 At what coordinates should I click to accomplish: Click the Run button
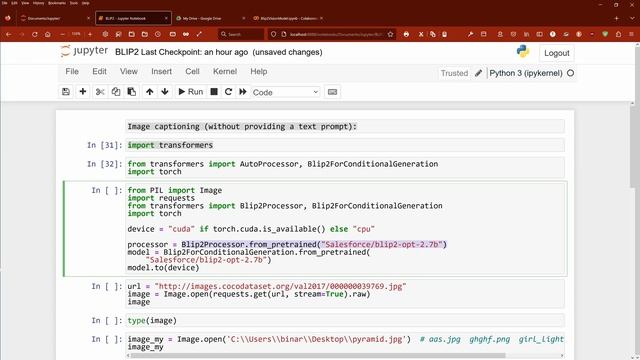click(x=191, y=92)
